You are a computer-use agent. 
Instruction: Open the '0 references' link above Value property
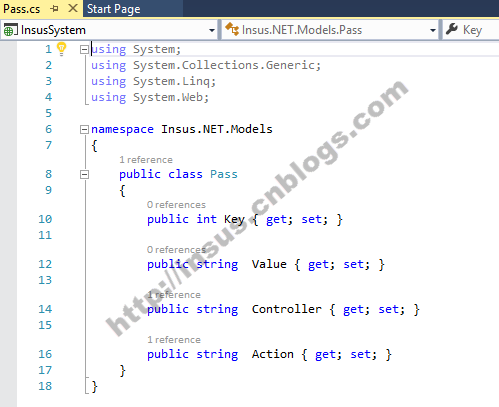point(176,250)
